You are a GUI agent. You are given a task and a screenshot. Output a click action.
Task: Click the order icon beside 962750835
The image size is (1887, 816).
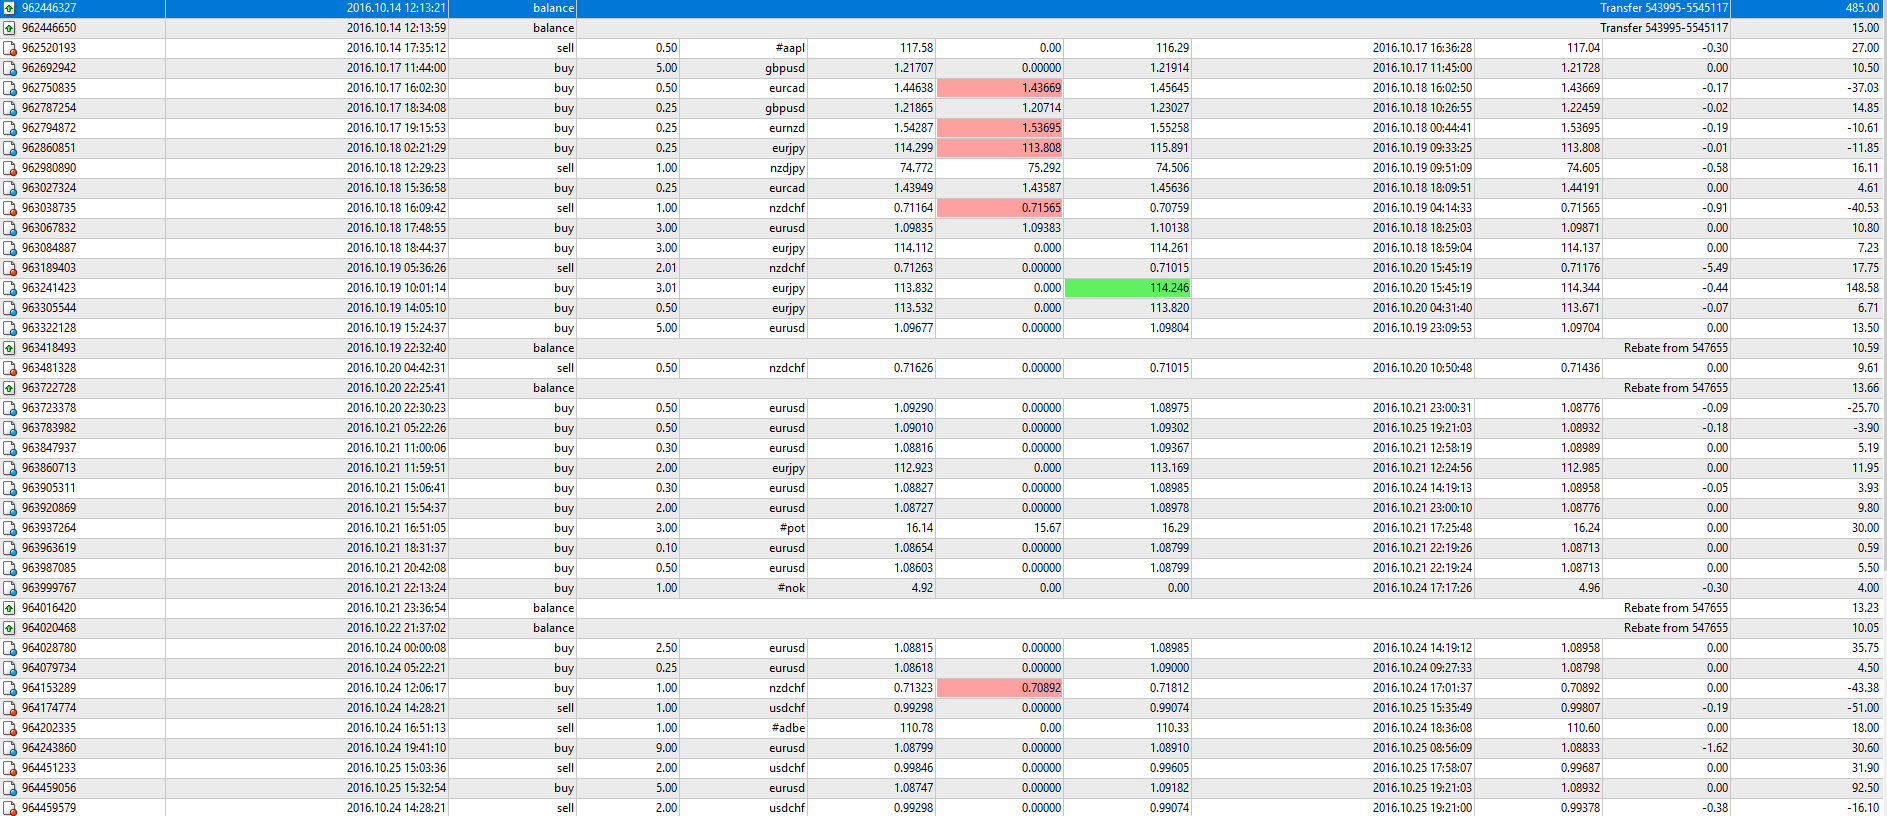click(9, 88)
